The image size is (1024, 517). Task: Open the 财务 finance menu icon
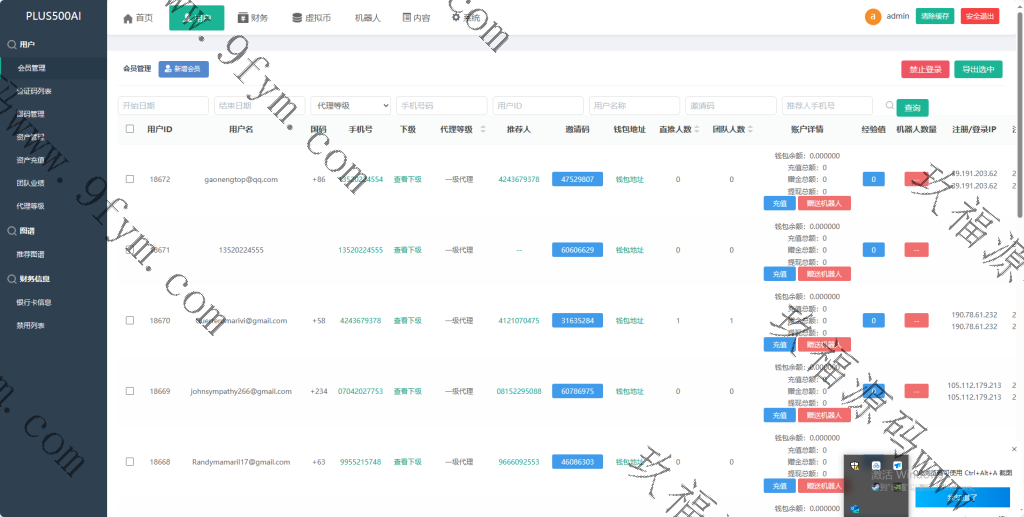[243, 18]
